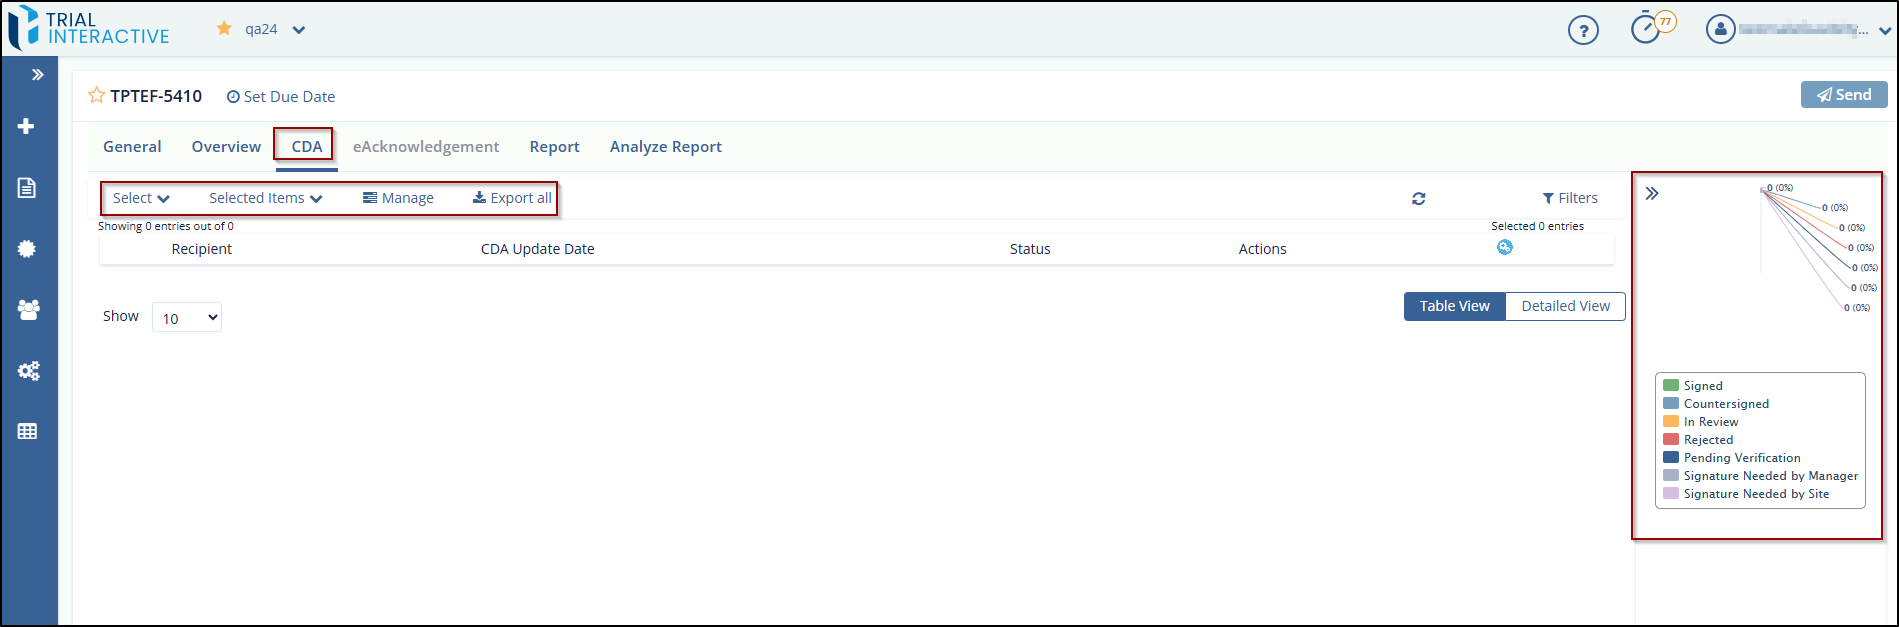Switch to Detailed View
Viewport: 1899px width, 627px height.
tap(1565, 306)
